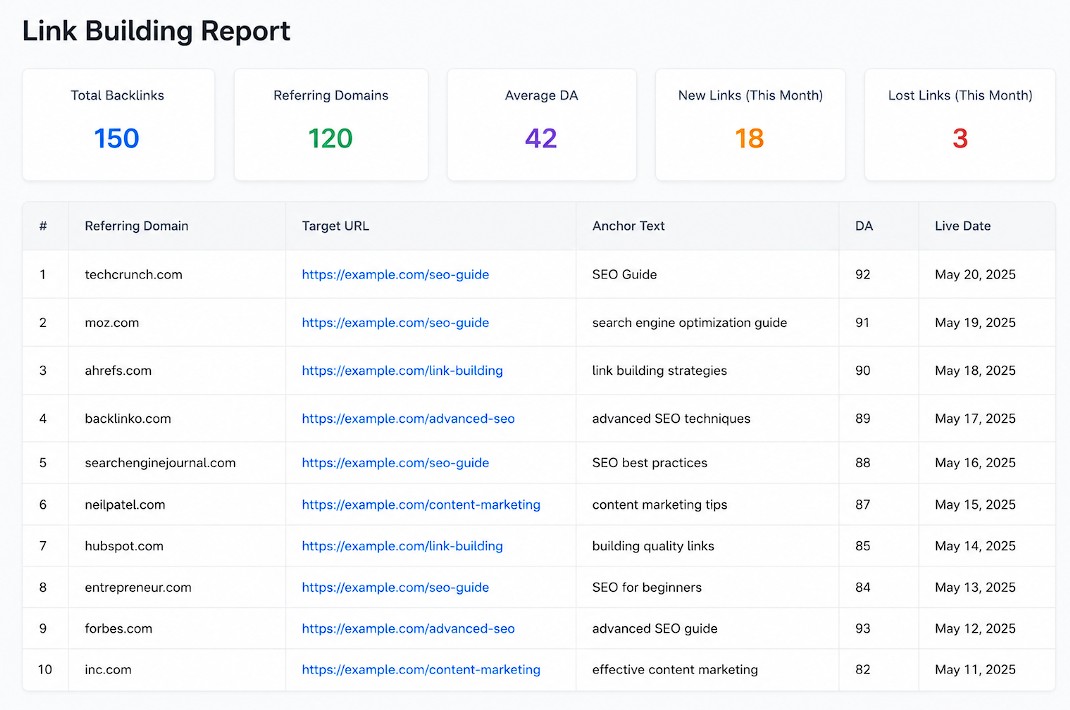Click the 150 total backlinks value
Viewport: 1070px width, 710px height.
117,139
